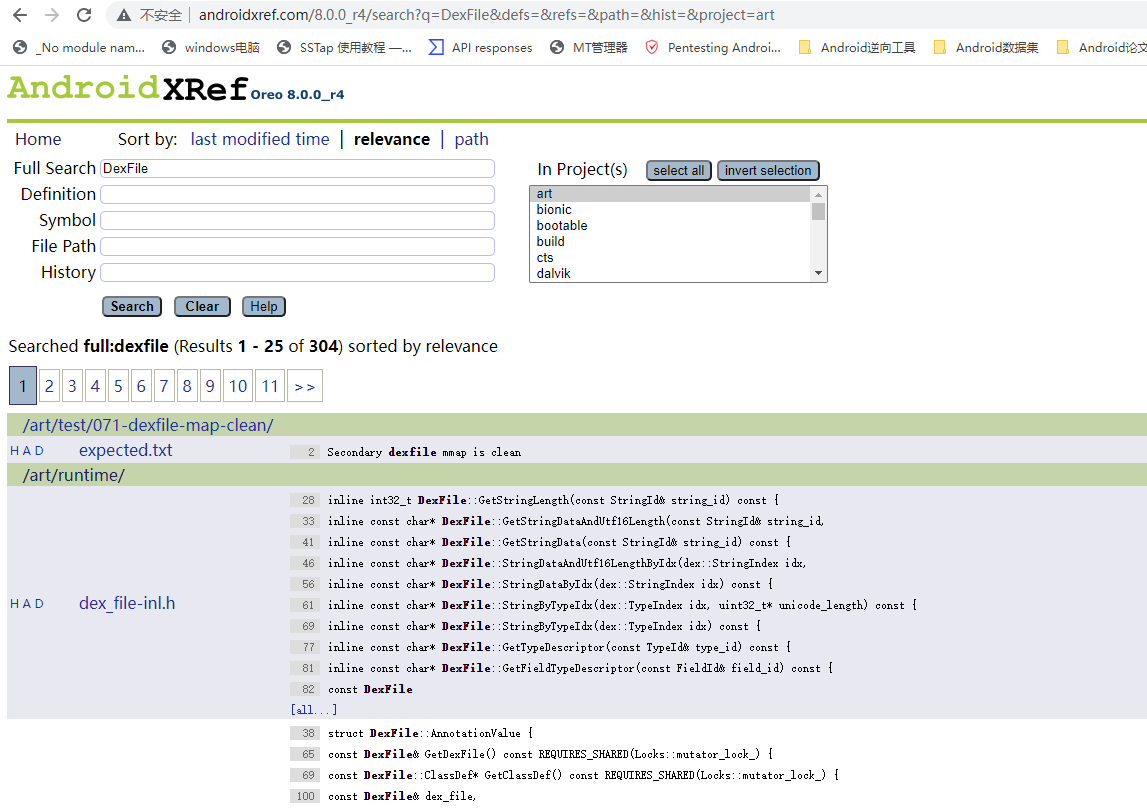This screenshot has height=810, width=1147.
Task: Click the 'select all' projects button
Action: (x=679, y=170)
